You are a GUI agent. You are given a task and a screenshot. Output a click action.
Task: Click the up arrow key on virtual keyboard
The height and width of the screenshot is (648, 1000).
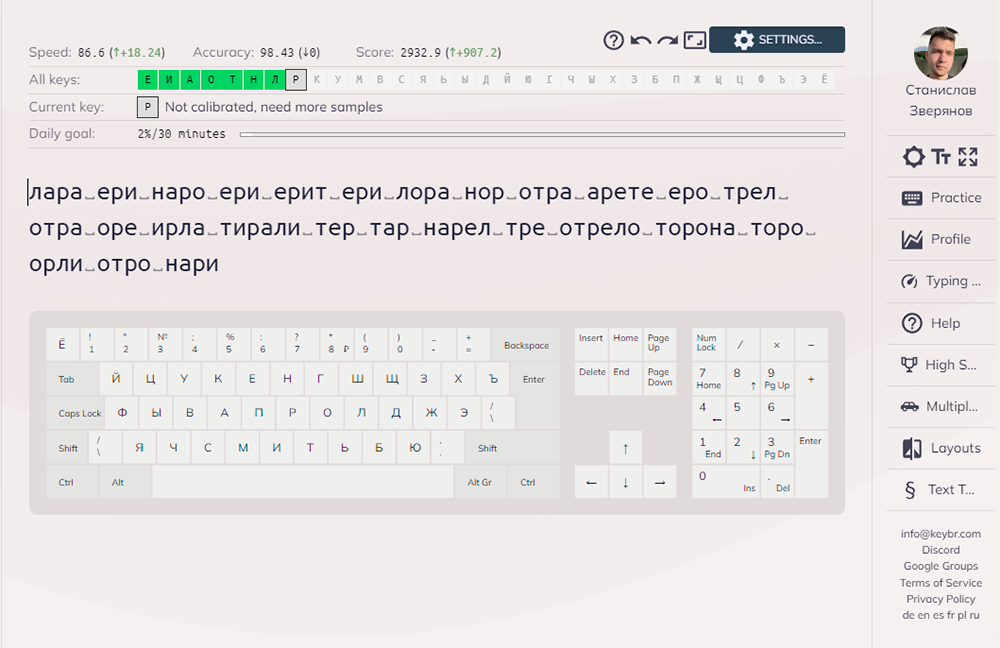tap(625, 448)
